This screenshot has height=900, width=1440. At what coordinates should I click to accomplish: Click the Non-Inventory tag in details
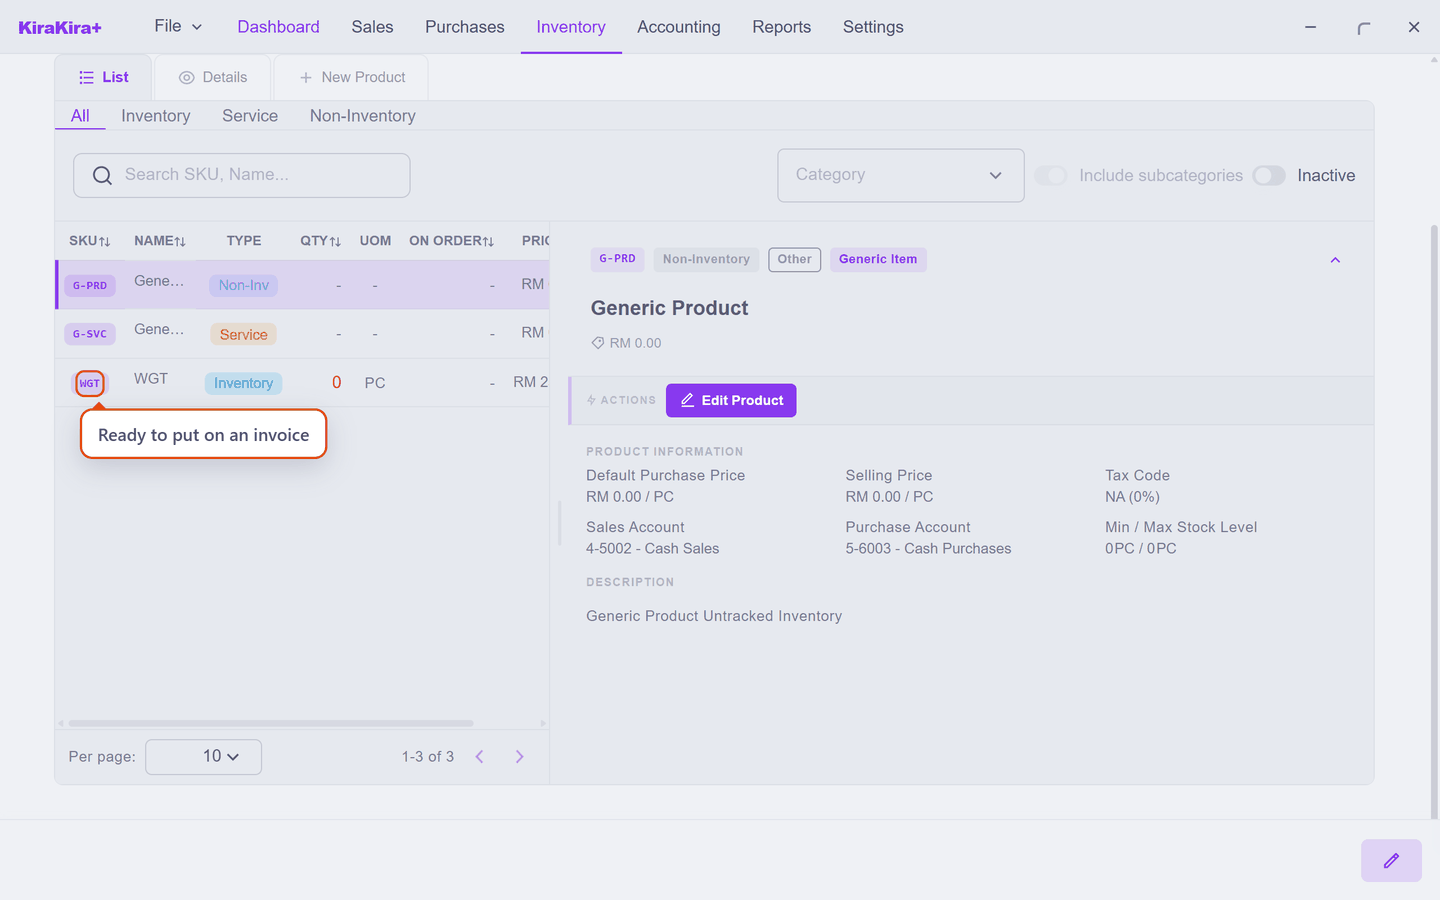(706, 260)
